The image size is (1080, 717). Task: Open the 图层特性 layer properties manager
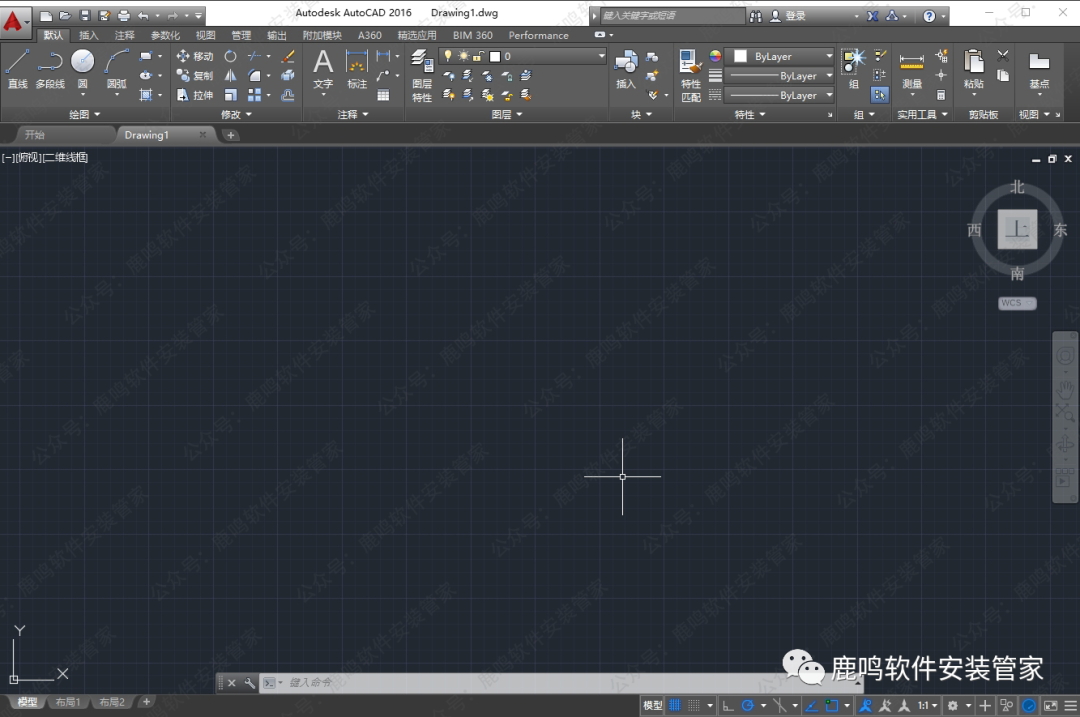pyautogui.click(x=422, y=75)
